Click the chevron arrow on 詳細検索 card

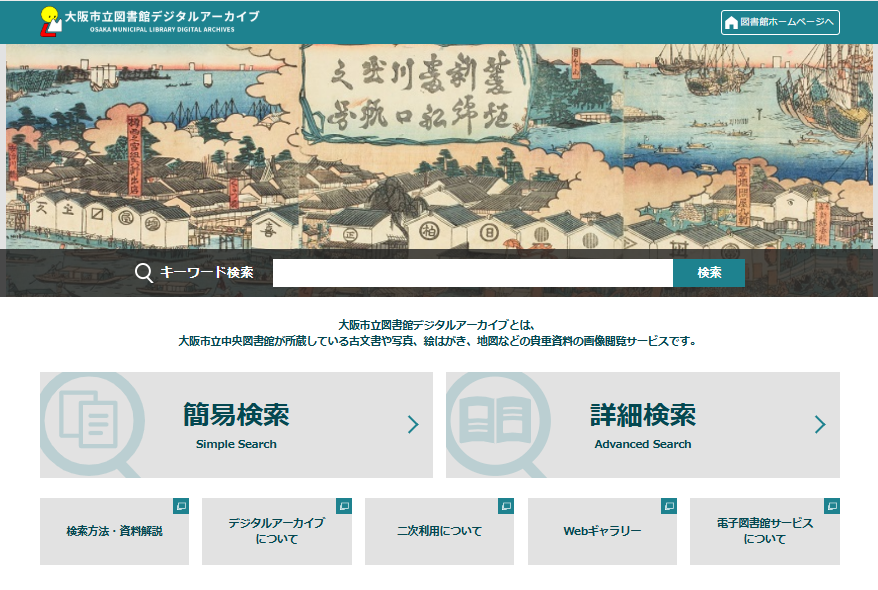[x=820, y=424]
